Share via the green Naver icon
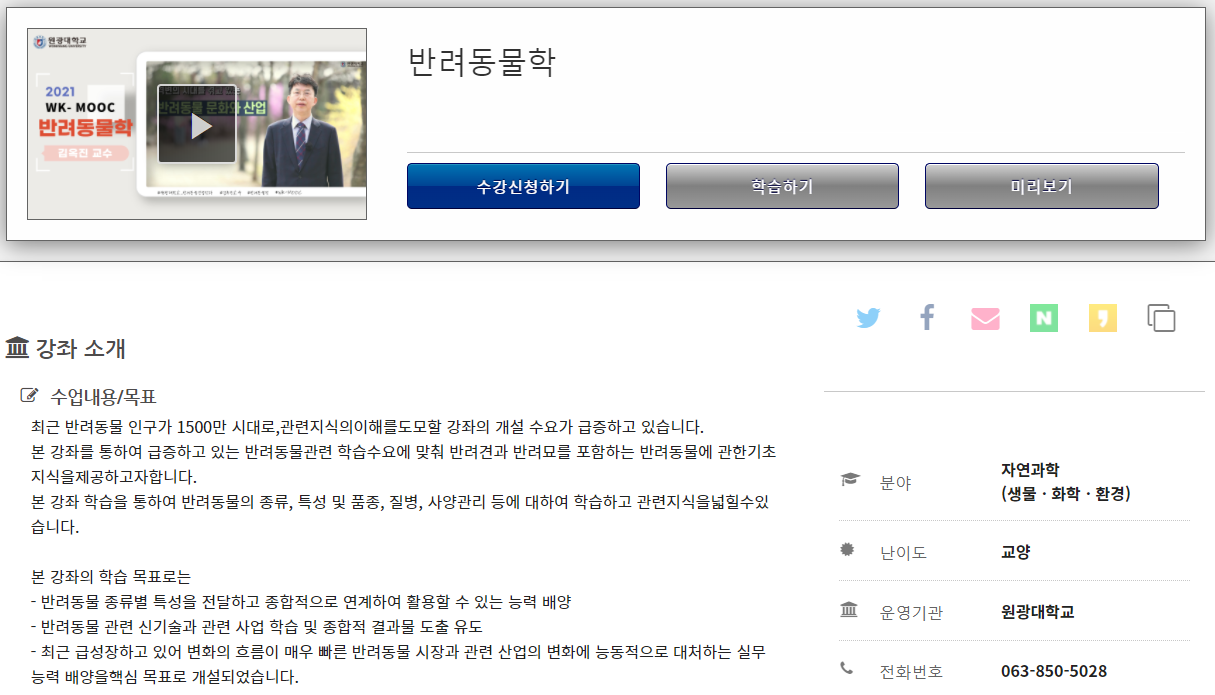The image size is (1215, 695). pyautogui.click(x=1044, y=319)
